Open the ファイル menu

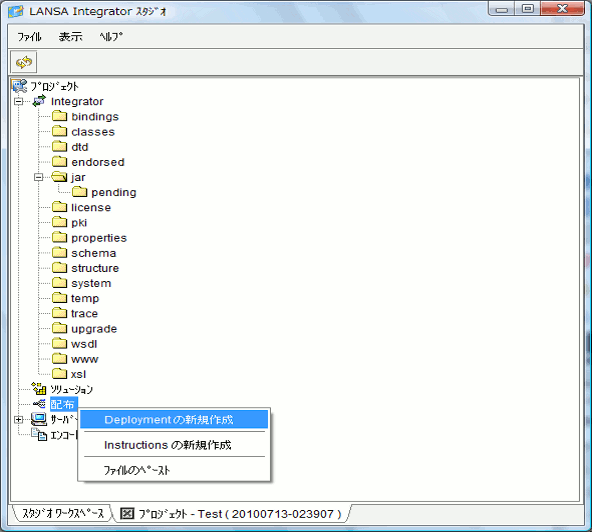click(29, 37)
